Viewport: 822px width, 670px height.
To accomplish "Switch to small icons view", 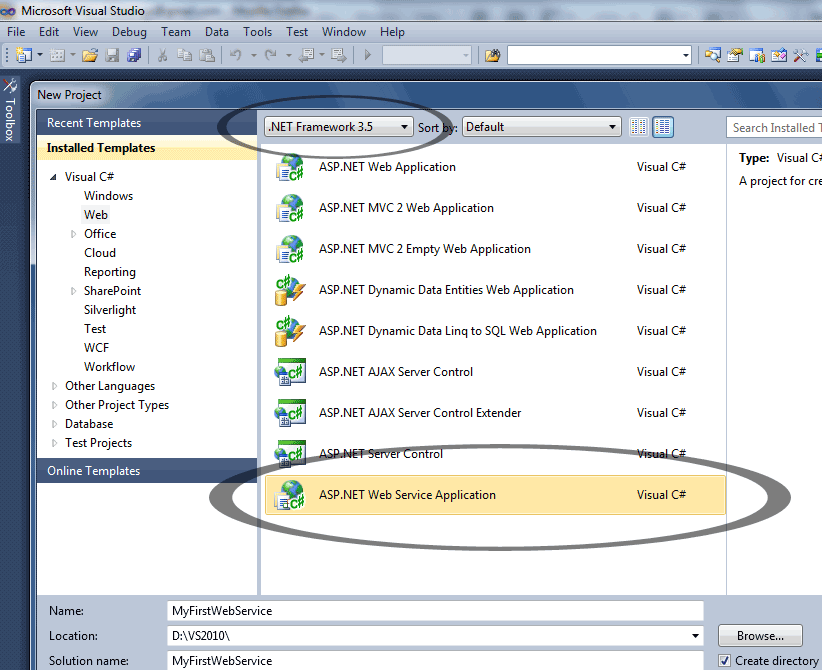I will (639, 127).
